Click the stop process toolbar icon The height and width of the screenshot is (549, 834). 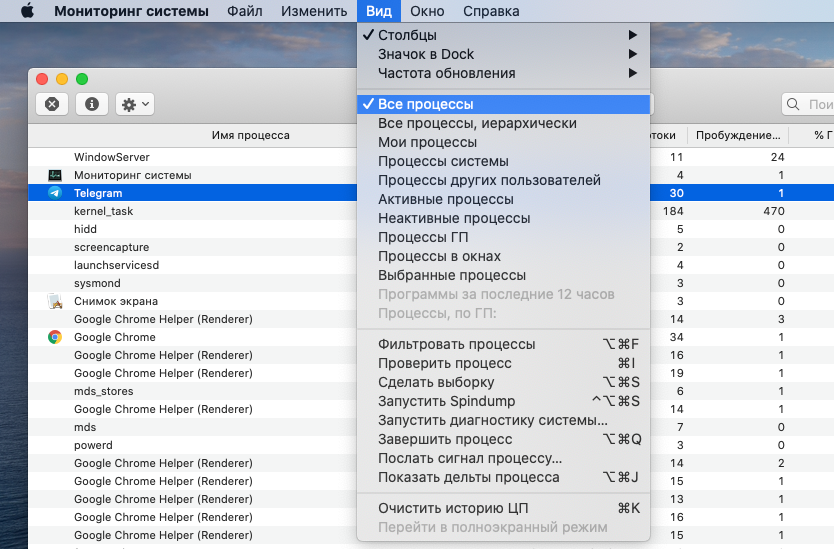coord(52,104)
